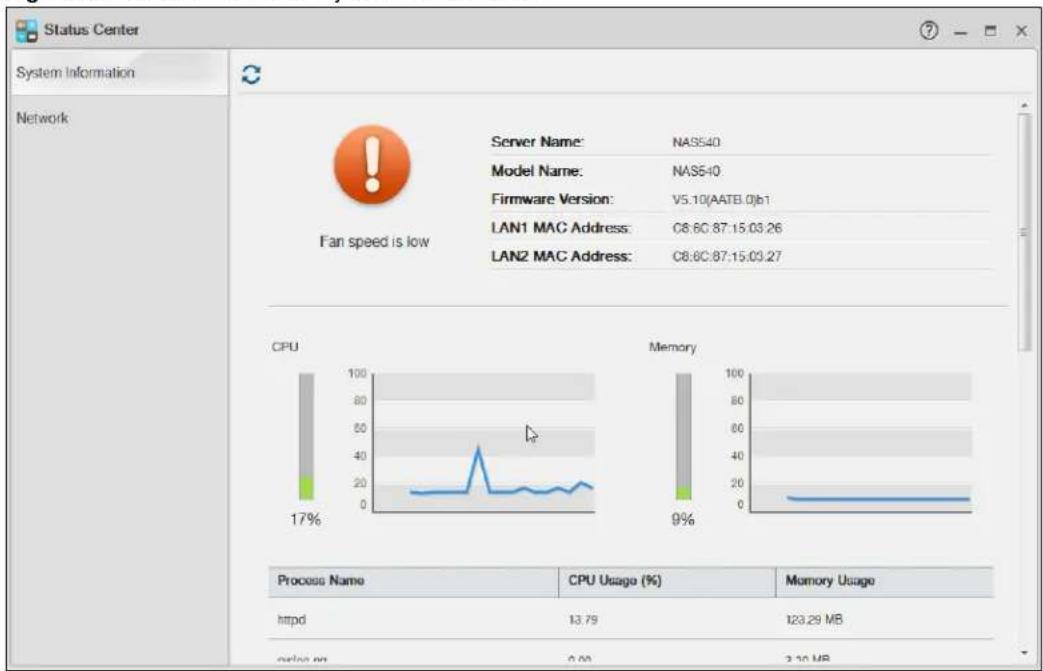Click the Status Center window title
The width and height of the screenshot is (1043, 671).
coord(91,30)
